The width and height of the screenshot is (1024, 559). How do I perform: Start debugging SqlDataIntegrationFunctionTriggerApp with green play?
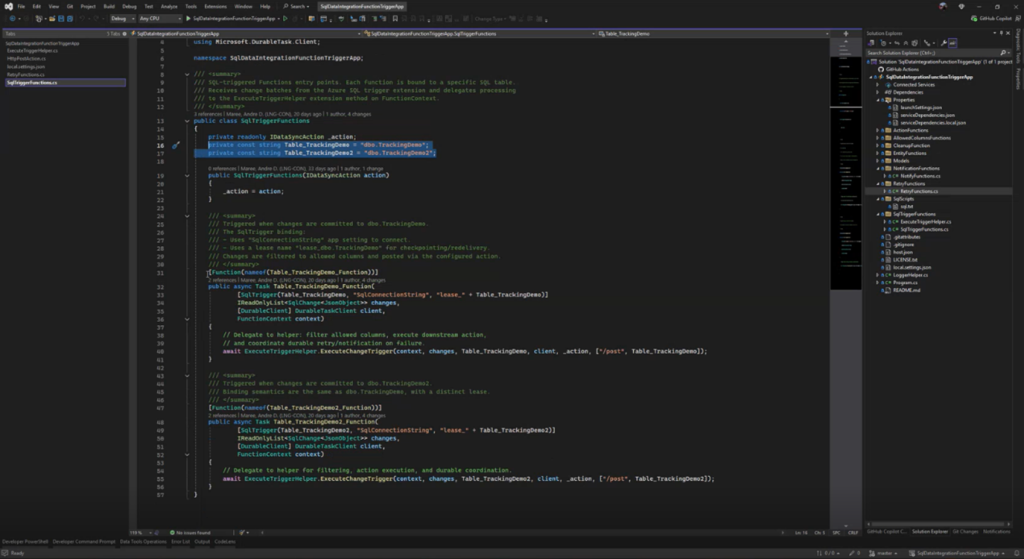(x=231, y=19)
